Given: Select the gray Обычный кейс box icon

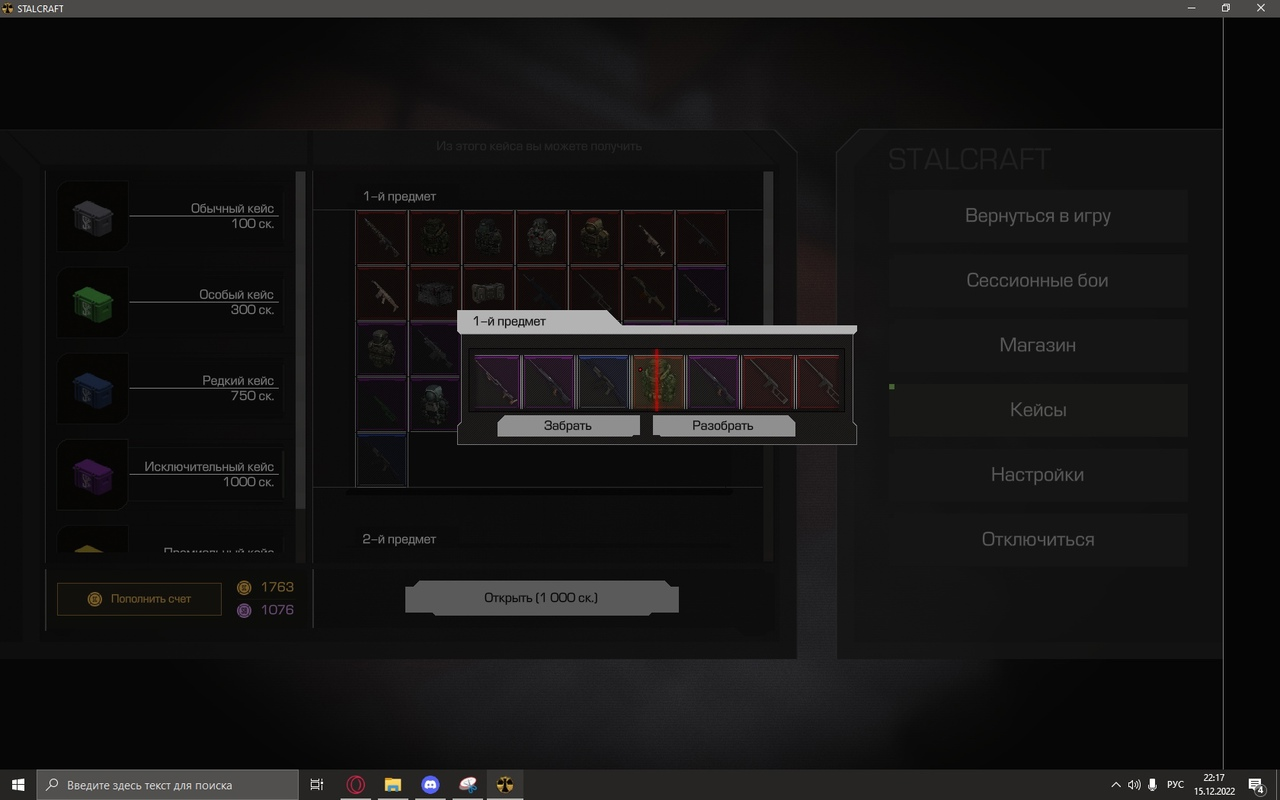Looking at the screenshot, I should (x=93, y=216).
